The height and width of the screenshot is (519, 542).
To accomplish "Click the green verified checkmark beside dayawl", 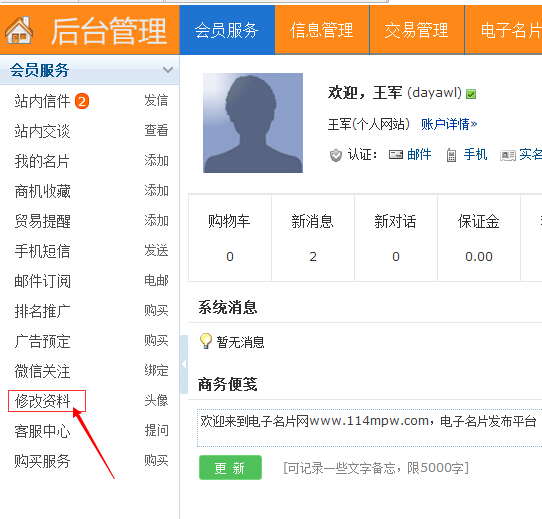I will [471, 94].
